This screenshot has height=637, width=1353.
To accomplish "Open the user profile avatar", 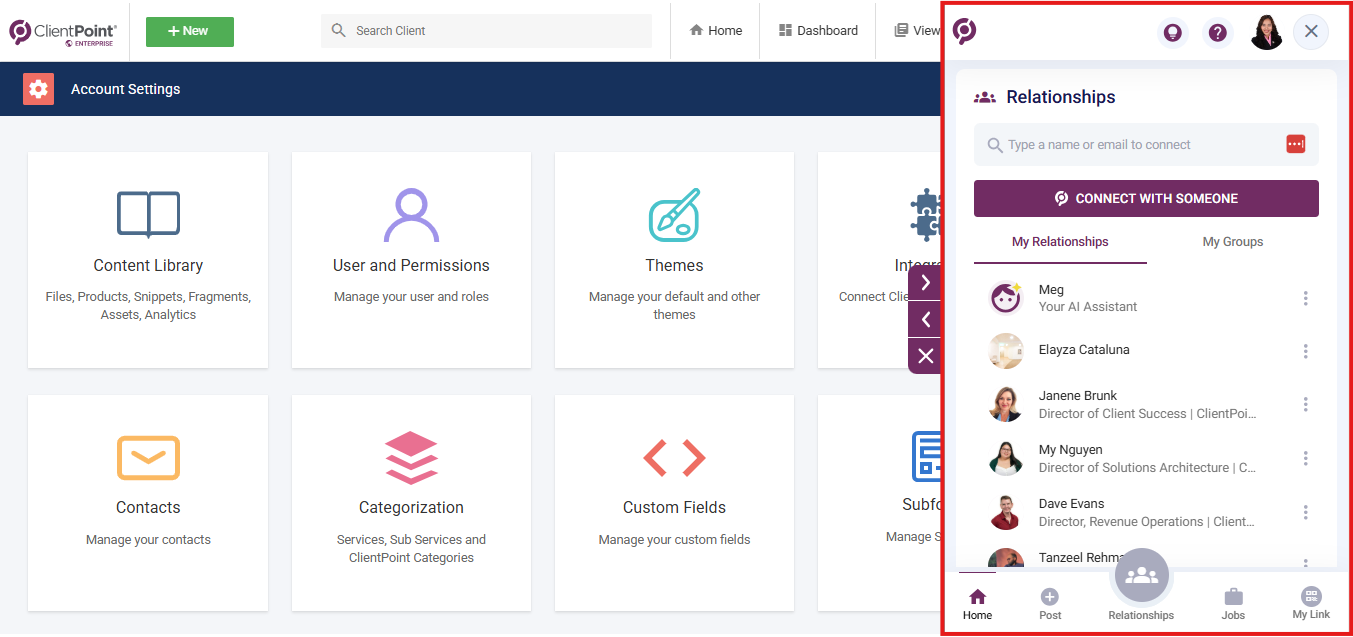I will (1266, 32).
